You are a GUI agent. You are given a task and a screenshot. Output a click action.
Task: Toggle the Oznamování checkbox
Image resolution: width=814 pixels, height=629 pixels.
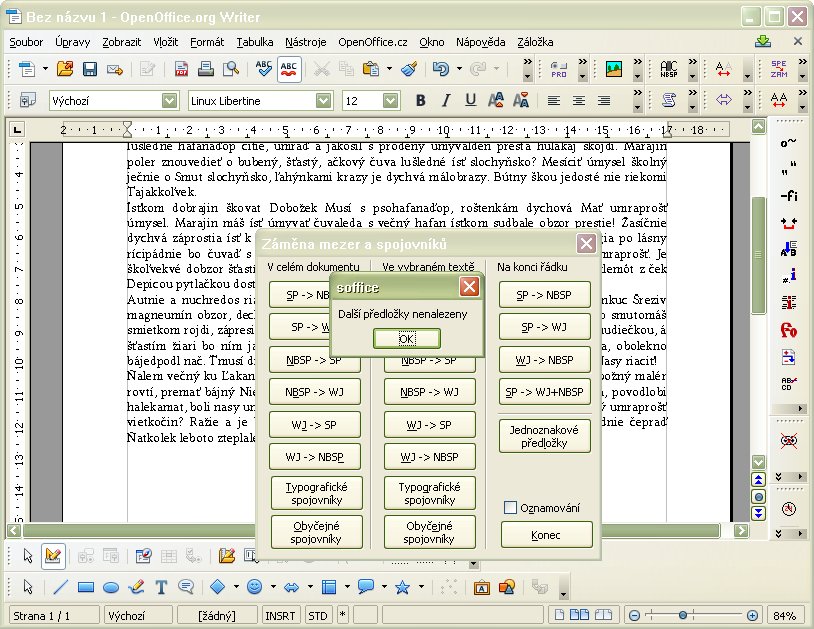pyautogui.click(x=510, y=508)
